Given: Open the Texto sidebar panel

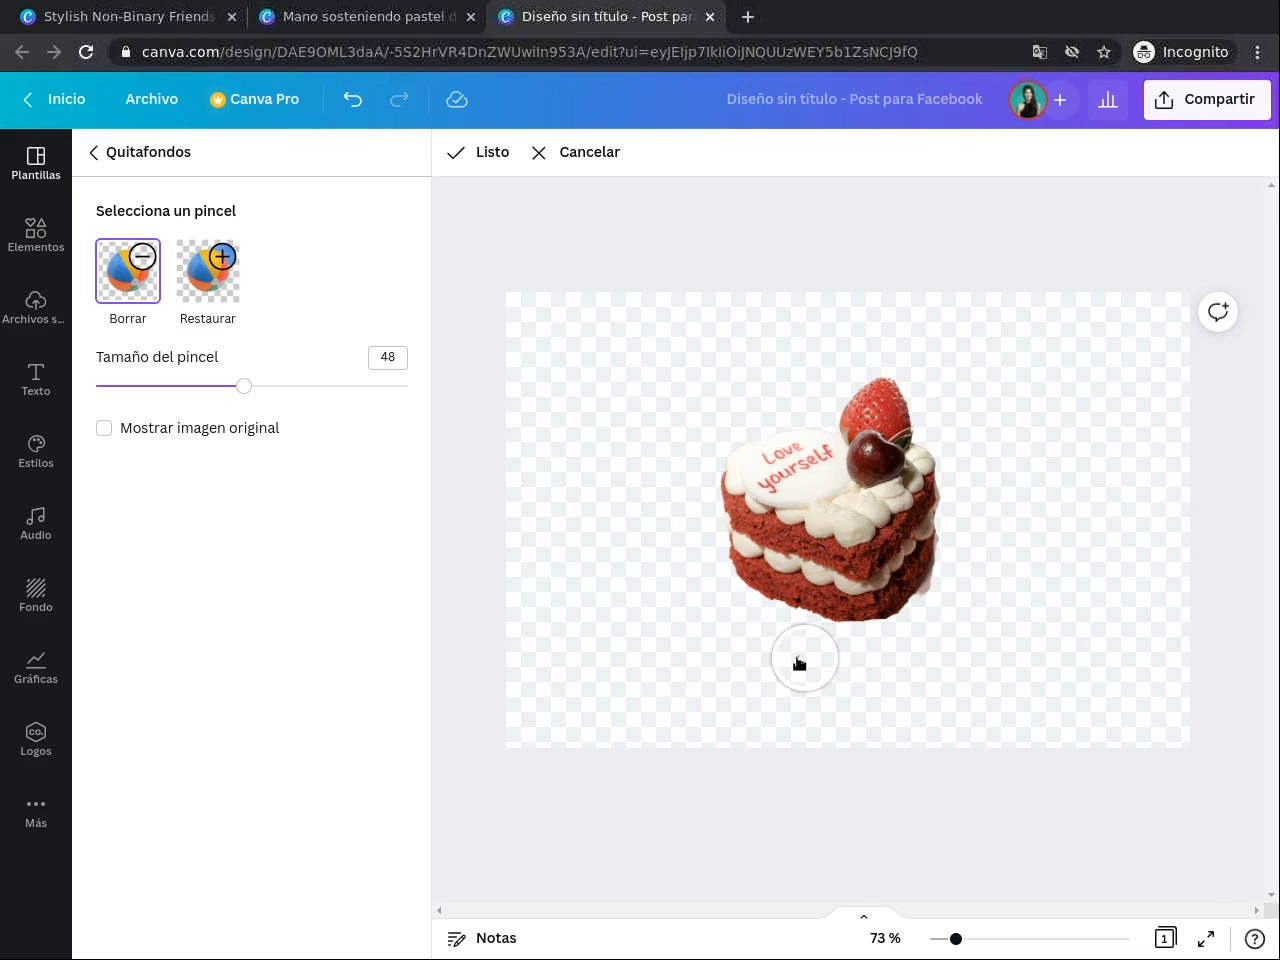Looking at the screenshot, I should [36, 380].
